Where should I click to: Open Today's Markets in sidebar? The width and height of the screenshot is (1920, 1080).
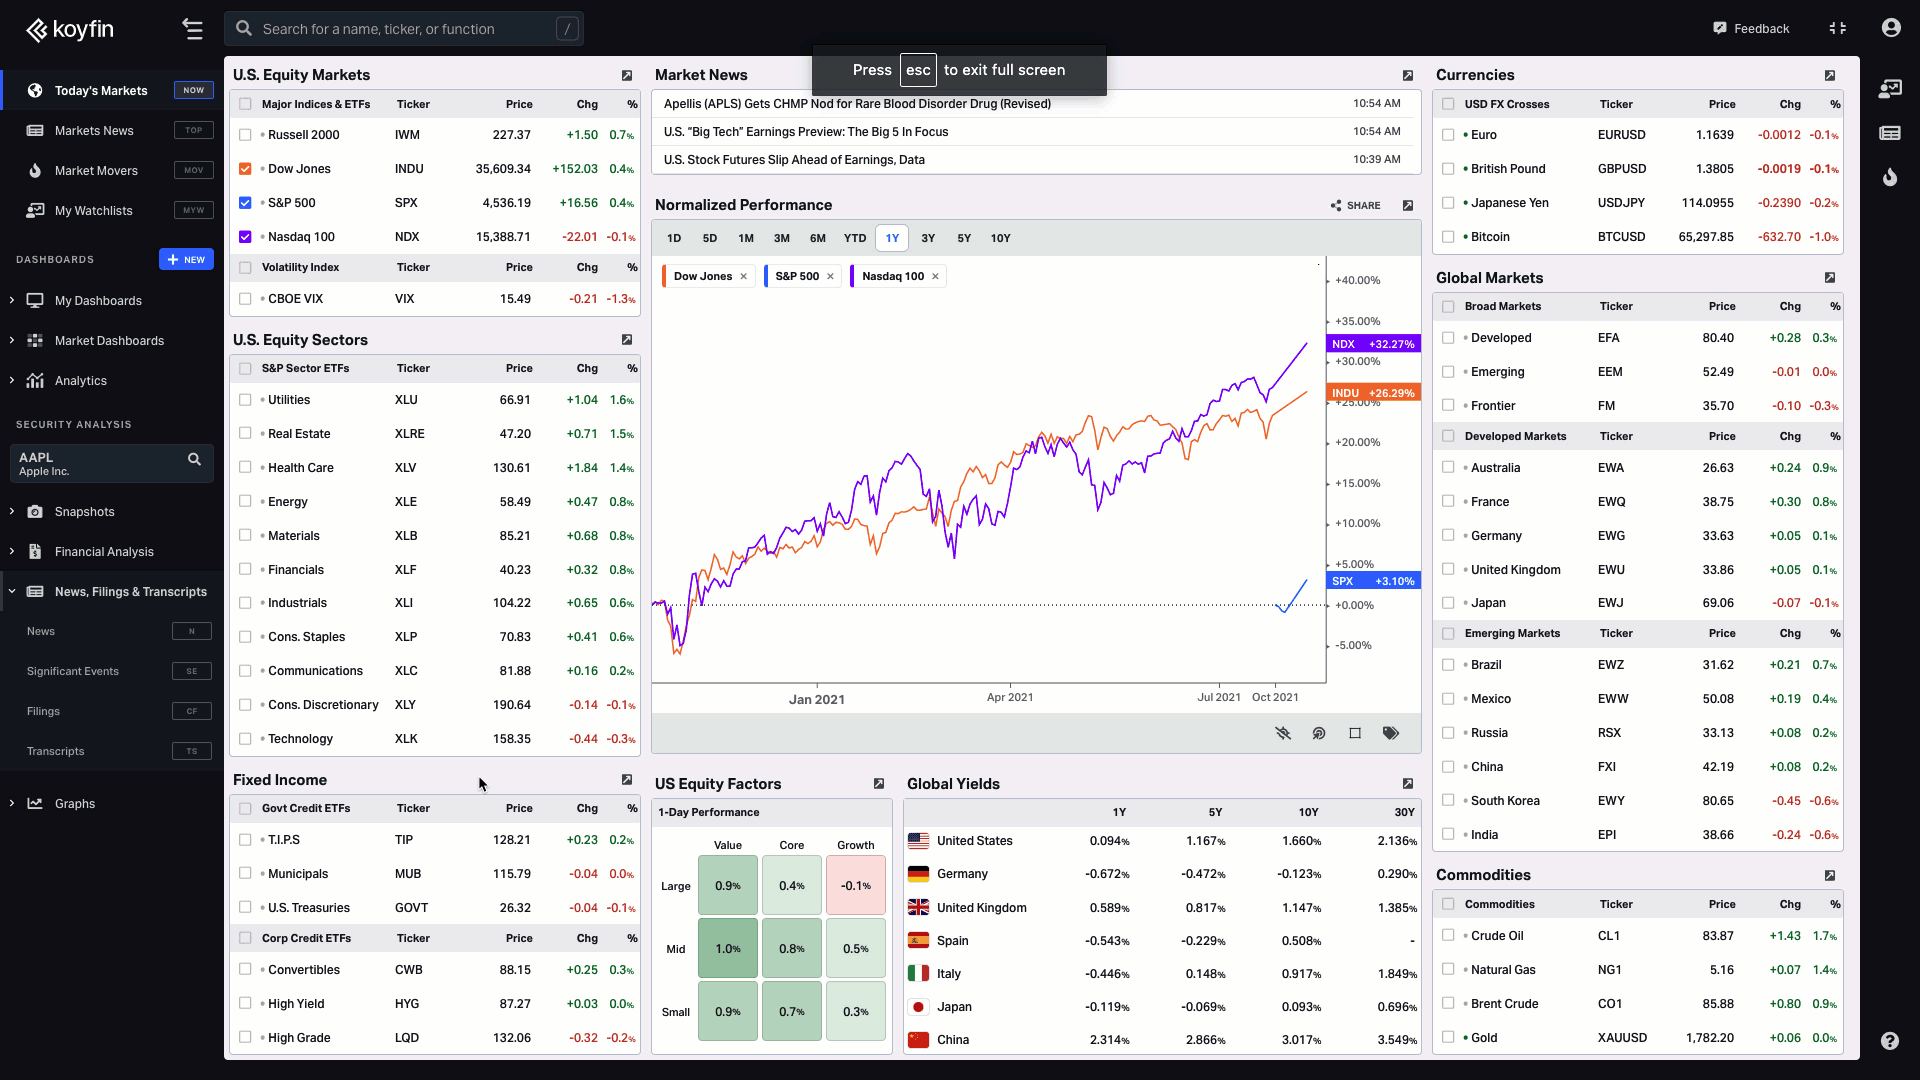click(x=112, y=90)
